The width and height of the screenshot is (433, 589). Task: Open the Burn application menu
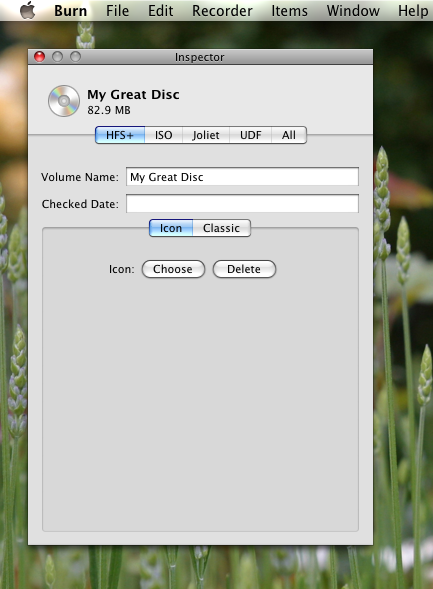(71, 11)
